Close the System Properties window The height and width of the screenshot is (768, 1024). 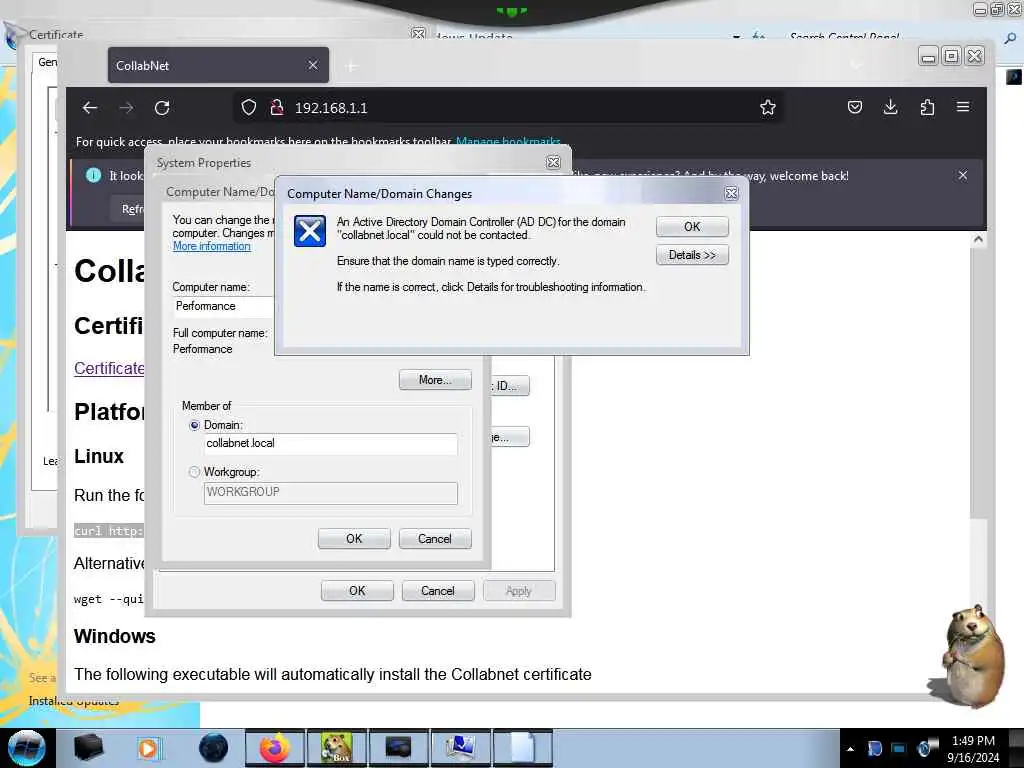(x=553, y=163)
